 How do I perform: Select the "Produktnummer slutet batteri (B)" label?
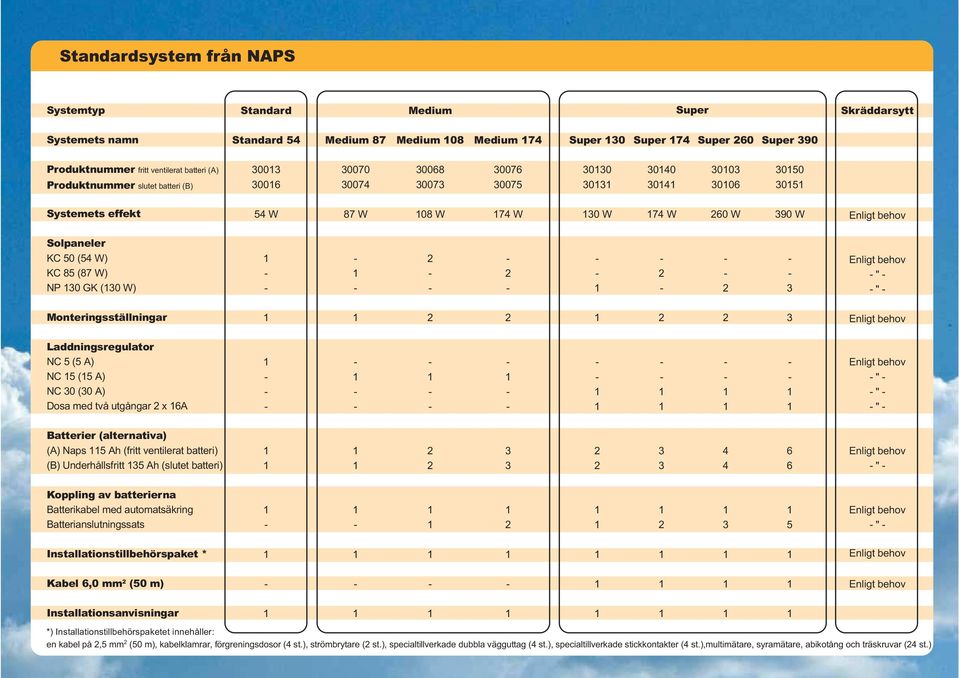pos(120,185)
